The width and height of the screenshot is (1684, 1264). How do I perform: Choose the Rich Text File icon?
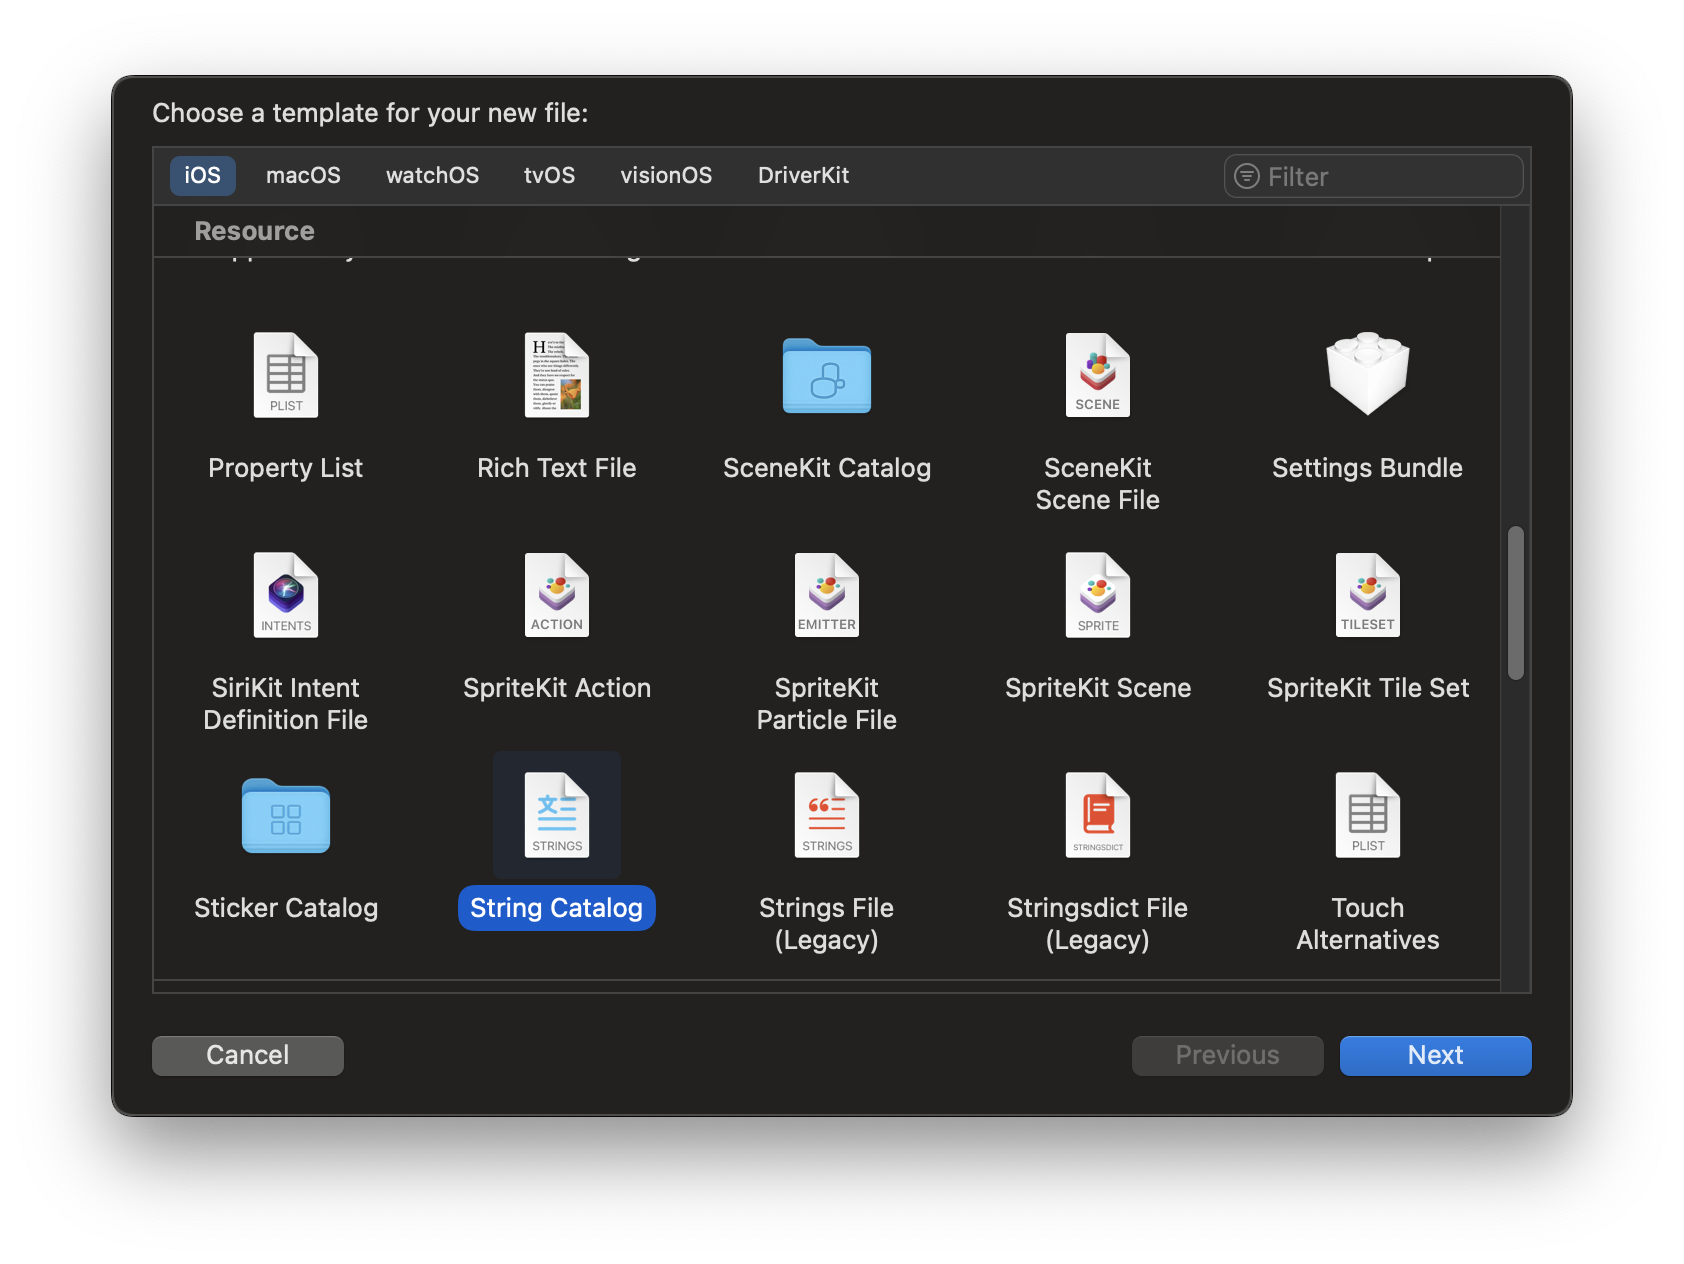click(557, 375)
